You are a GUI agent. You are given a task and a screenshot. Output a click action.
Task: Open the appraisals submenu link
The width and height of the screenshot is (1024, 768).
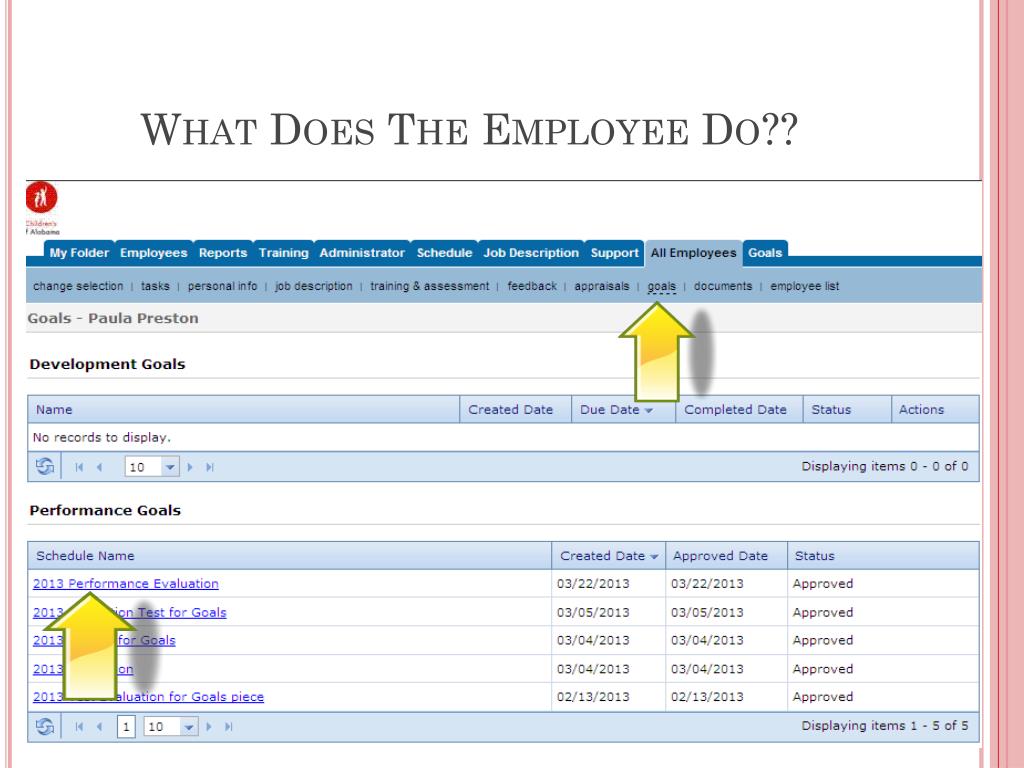[601, 286]
